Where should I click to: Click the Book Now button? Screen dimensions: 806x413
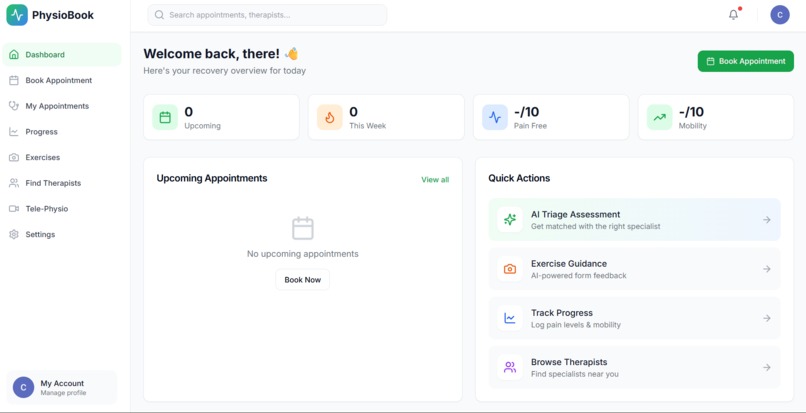(x=303, y=280)
